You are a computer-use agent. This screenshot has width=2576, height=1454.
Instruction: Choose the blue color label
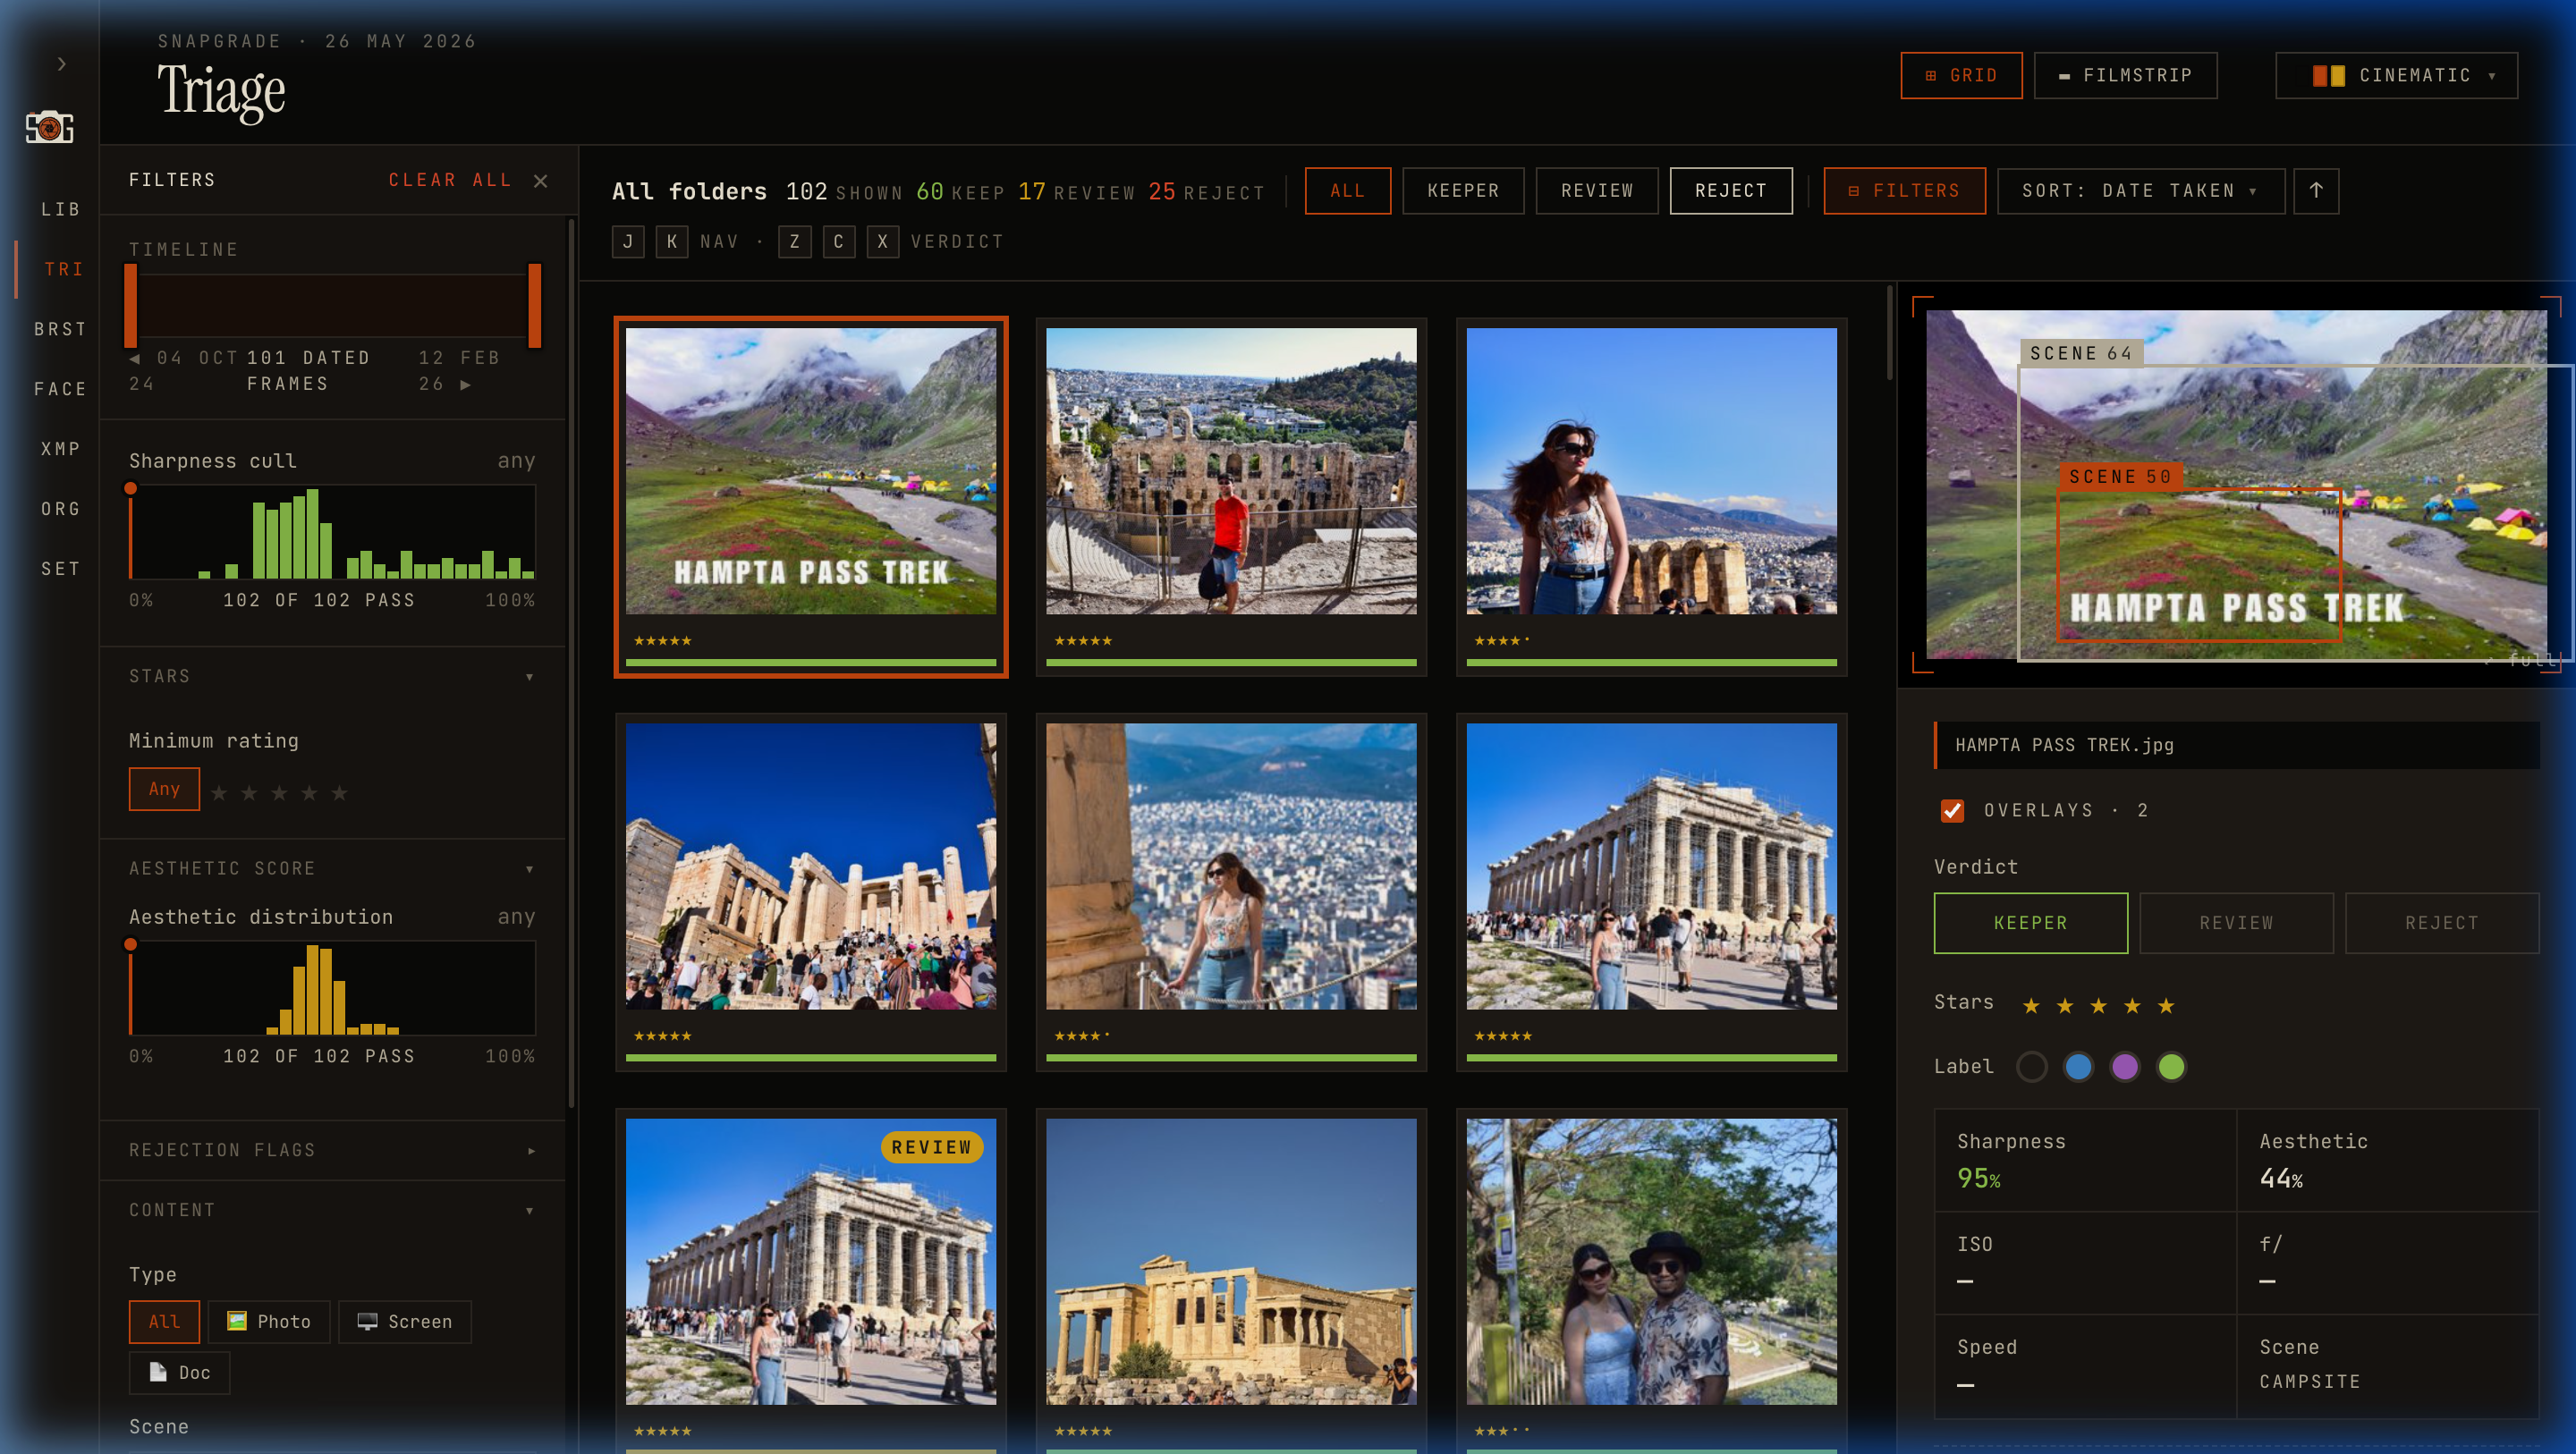point(2078,1067)
